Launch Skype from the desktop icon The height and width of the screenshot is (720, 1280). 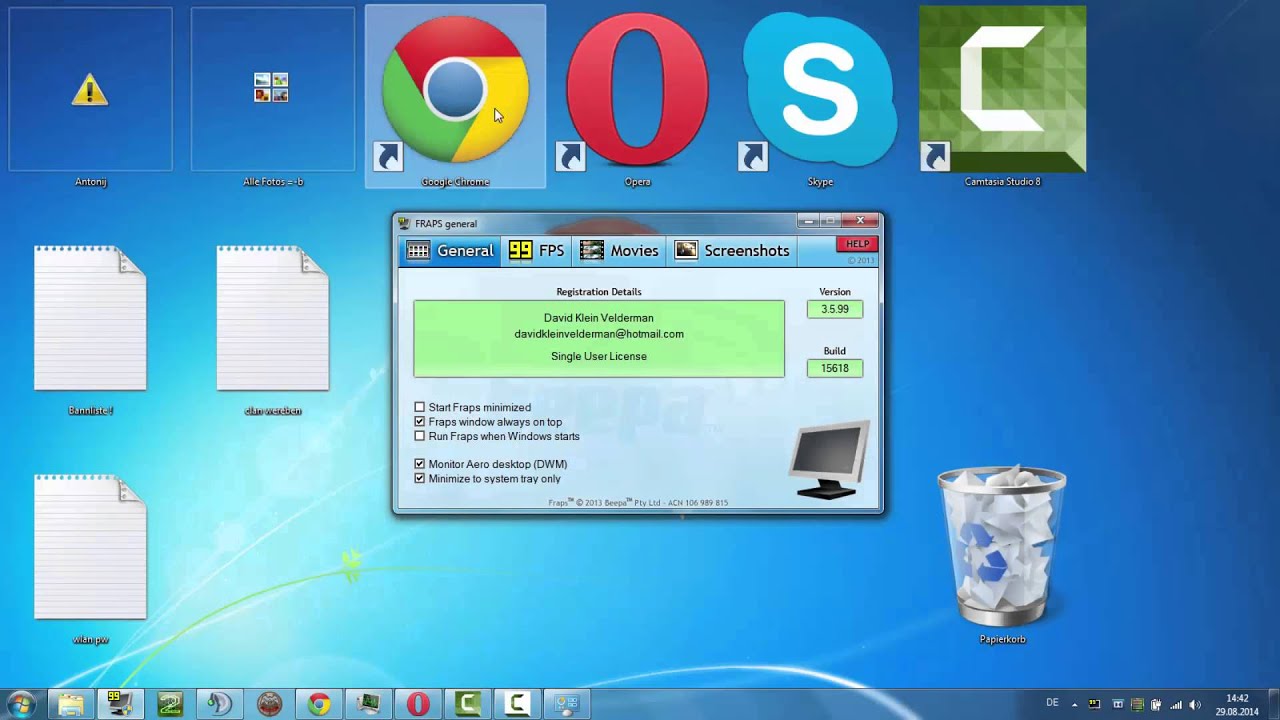(x=820, y=96)
